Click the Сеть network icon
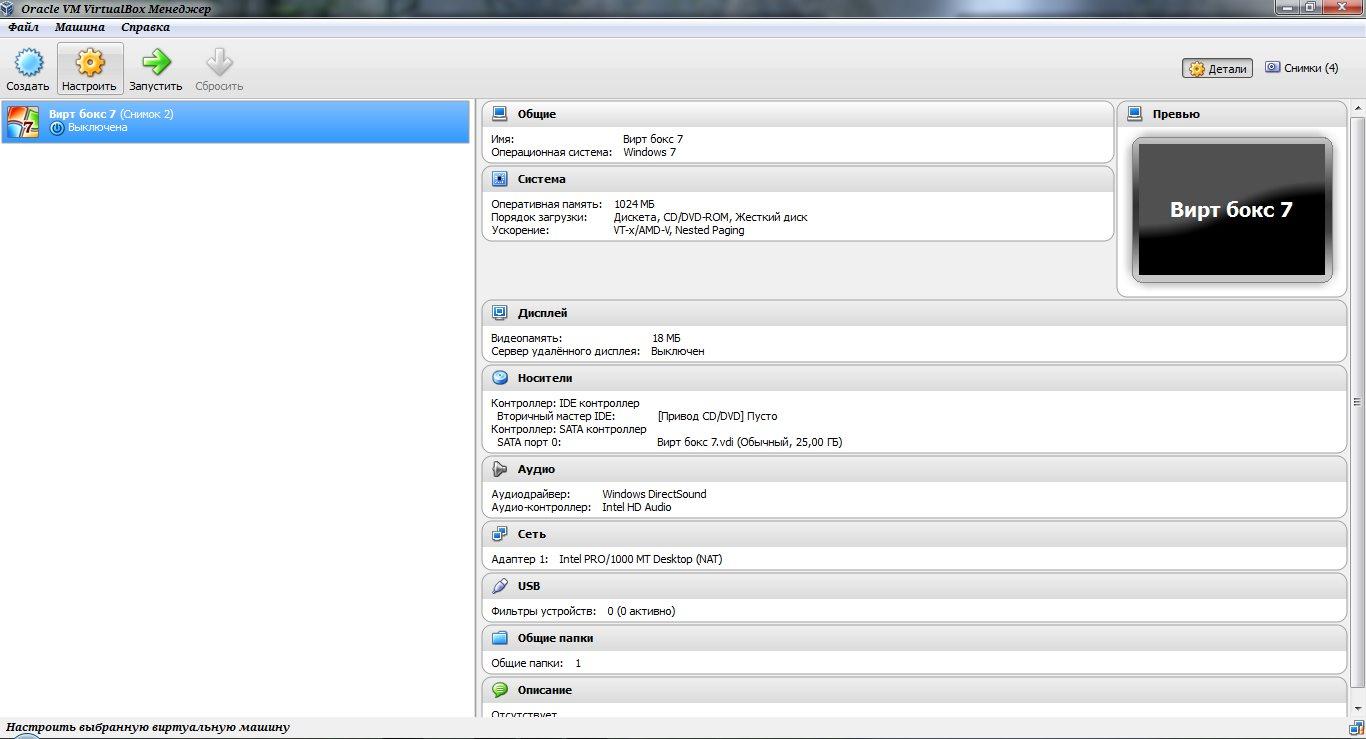The height and width of the screenshot is (739, 1366). click(x=500, y=534)
